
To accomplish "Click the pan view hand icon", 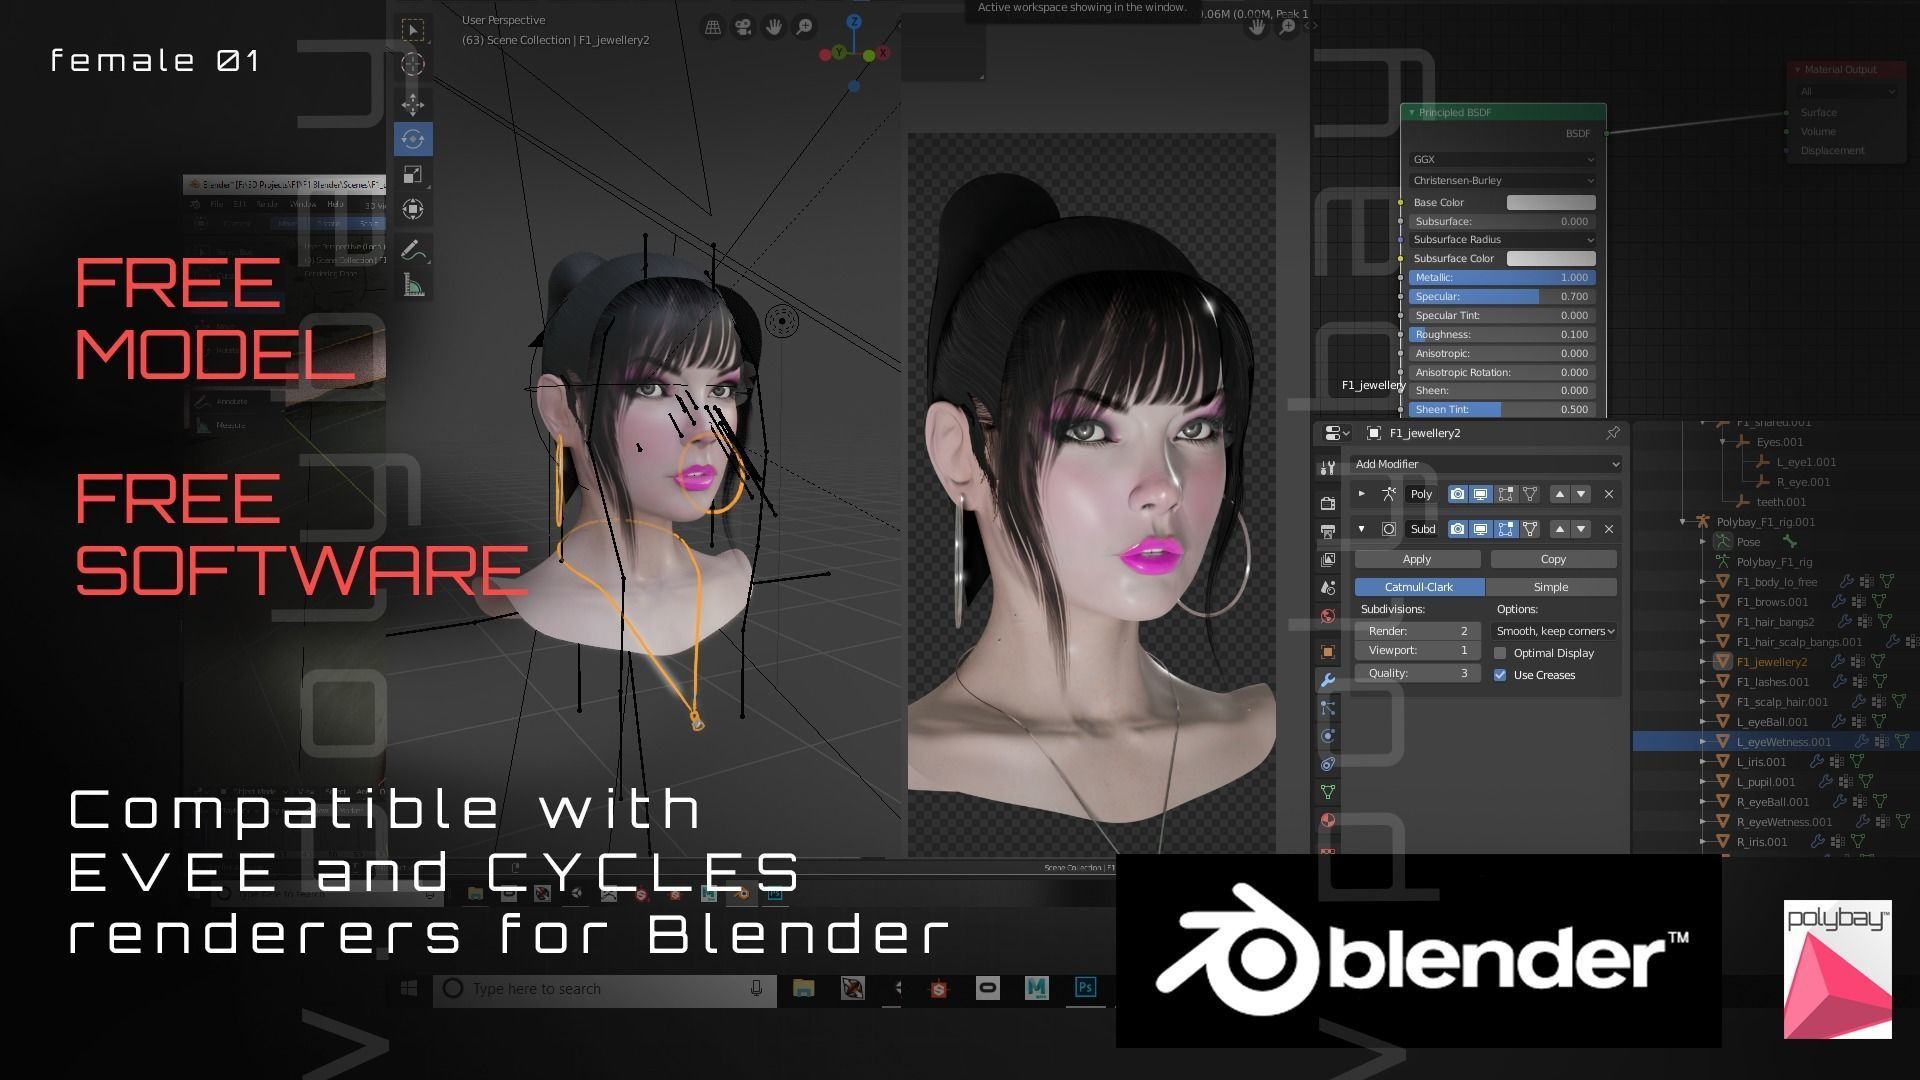I will [x=773, y=27].
